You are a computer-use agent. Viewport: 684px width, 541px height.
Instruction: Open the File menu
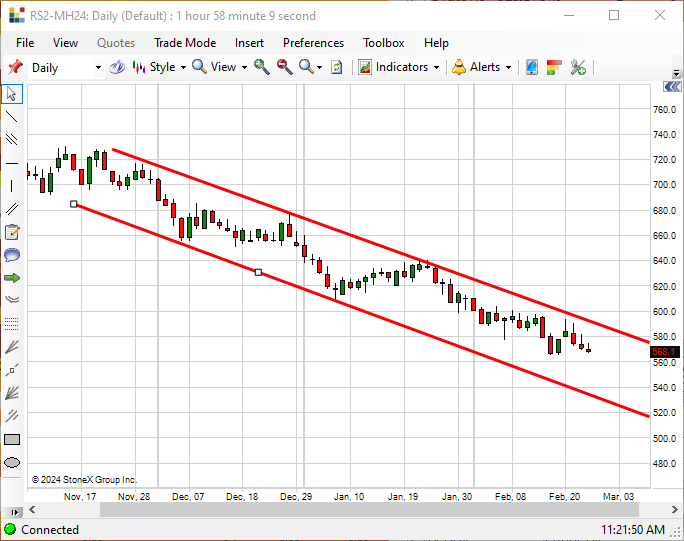coord(25,43)
